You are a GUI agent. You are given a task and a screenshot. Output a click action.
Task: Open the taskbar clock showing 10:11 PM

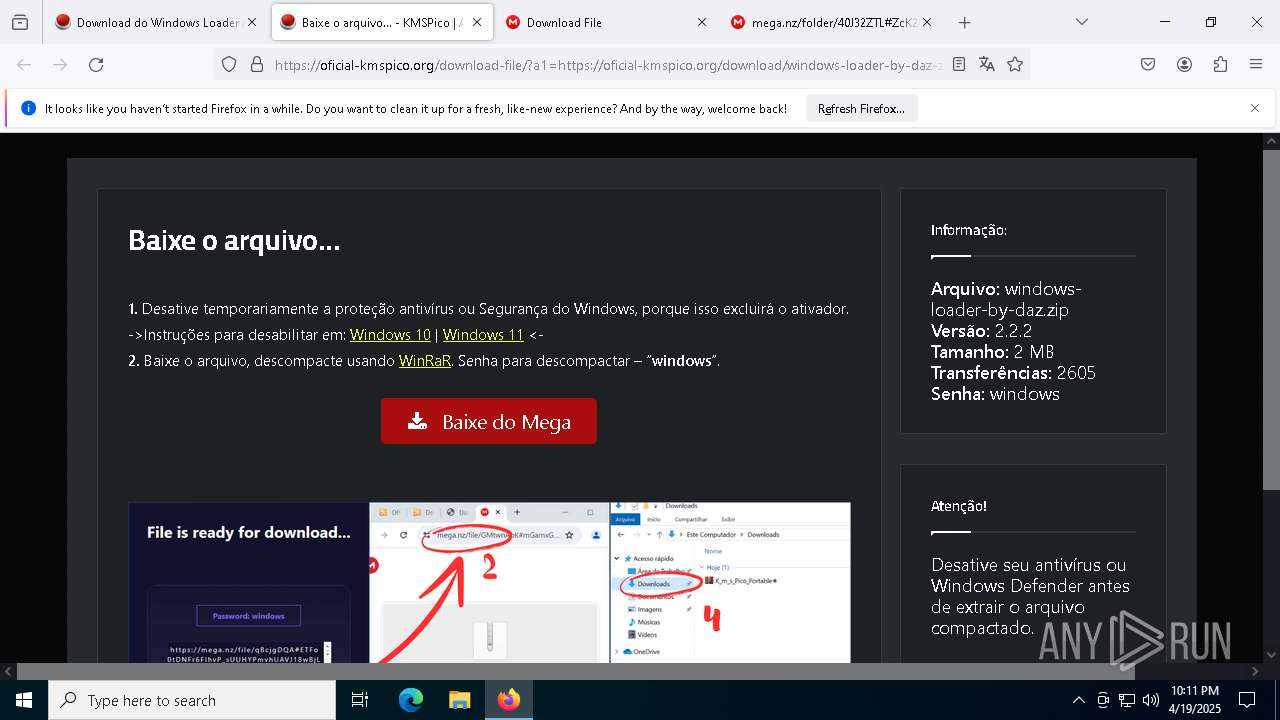coord(1195,700)
